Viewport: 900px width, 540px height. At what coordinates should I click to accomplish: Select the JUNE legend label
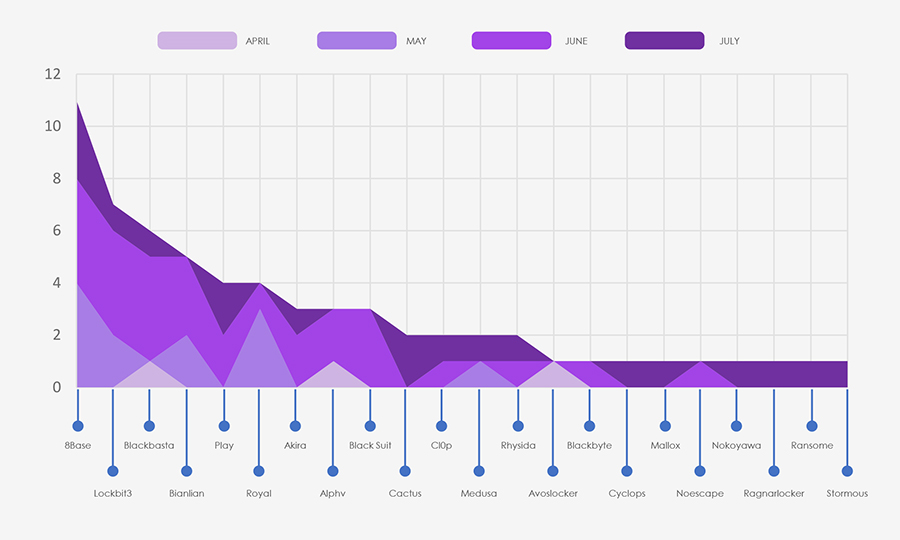pos(576,41)
